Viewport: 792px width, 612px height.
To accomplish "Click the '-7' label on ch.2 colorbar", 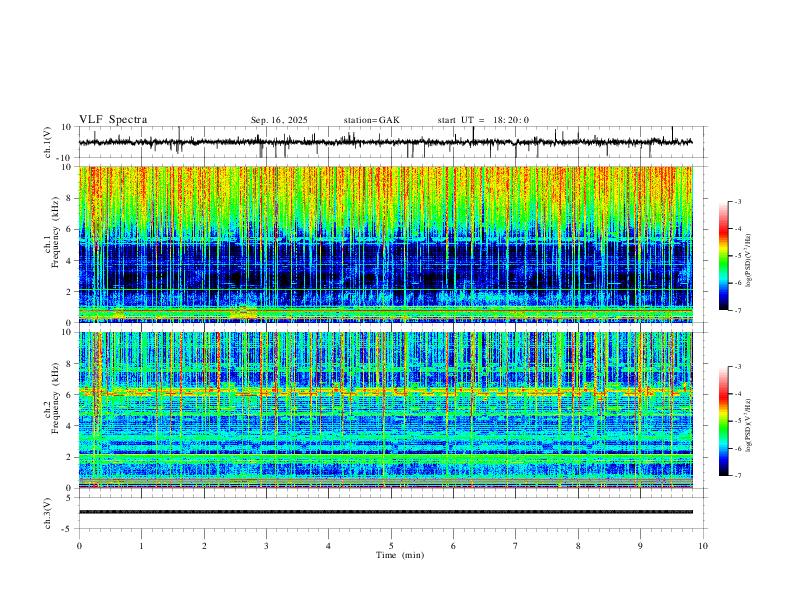I will [x=738, y=475].
